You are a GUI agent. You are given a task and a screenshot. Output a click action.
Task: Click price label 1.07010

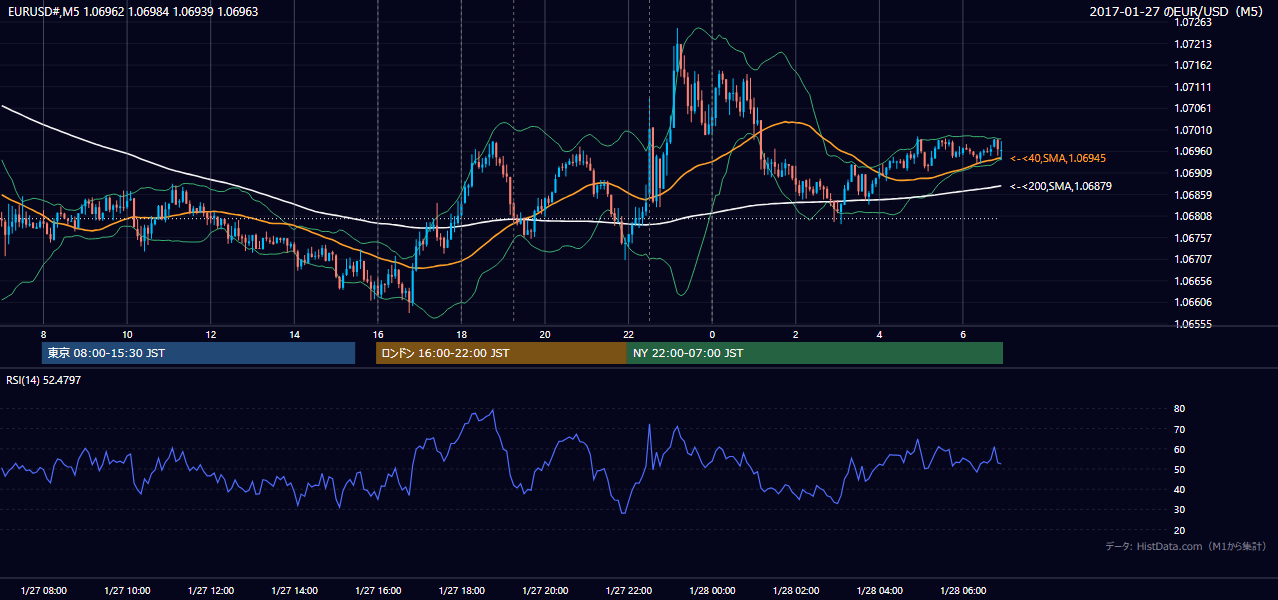point(1193,130)
